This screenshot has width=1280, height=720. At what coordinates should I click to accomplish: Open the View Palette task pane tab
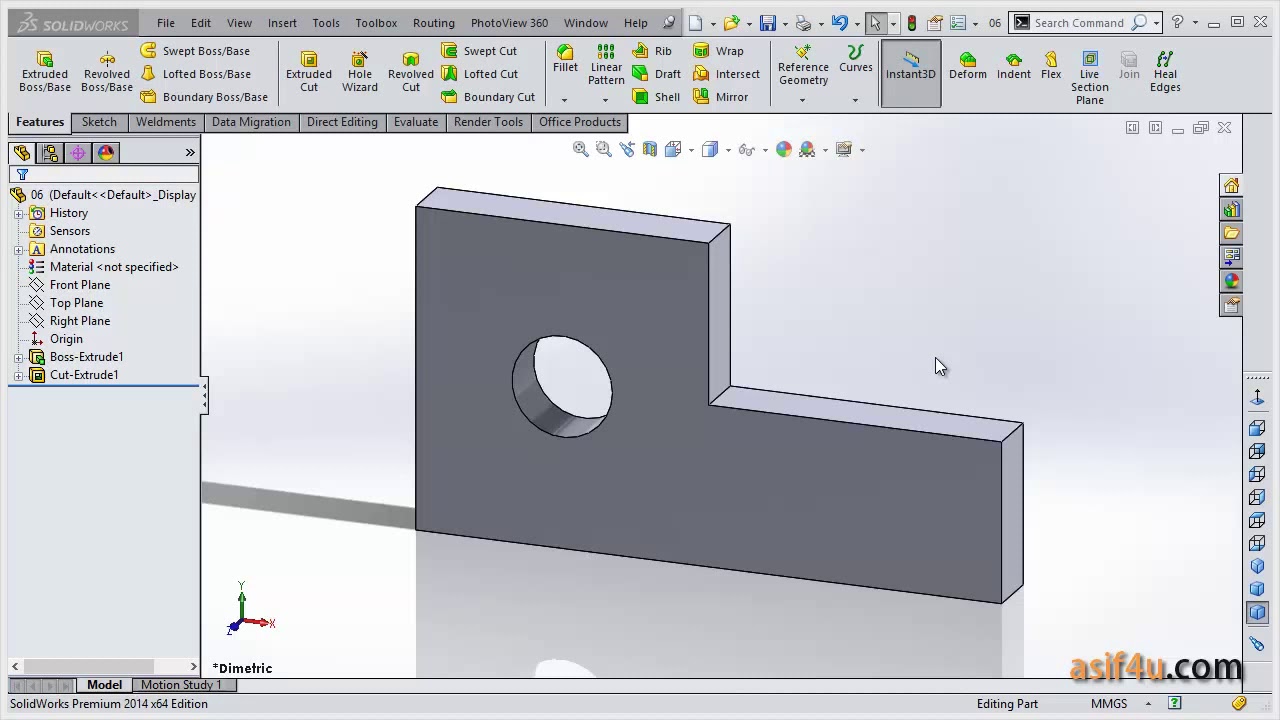pyautogui.click(x=1232, y=257)
